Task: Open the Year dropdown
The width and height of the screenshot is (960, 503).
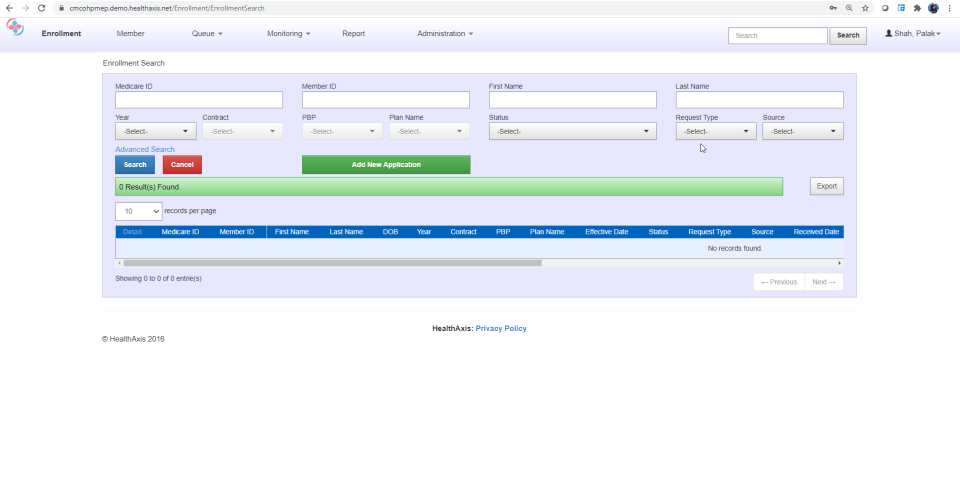Action: point(156,131)
